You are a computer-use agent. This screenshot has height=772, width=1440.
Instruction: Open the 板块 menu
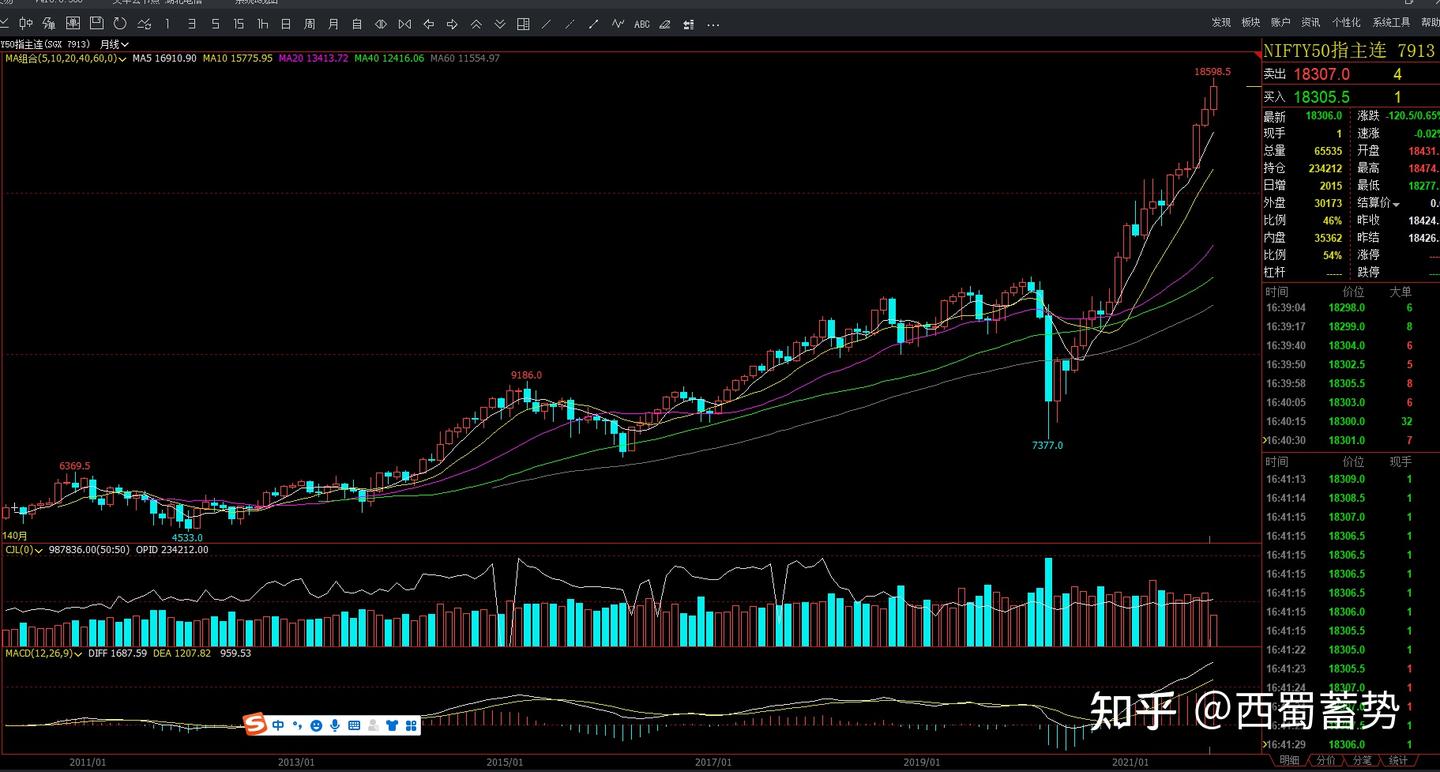coord(1251,23)
